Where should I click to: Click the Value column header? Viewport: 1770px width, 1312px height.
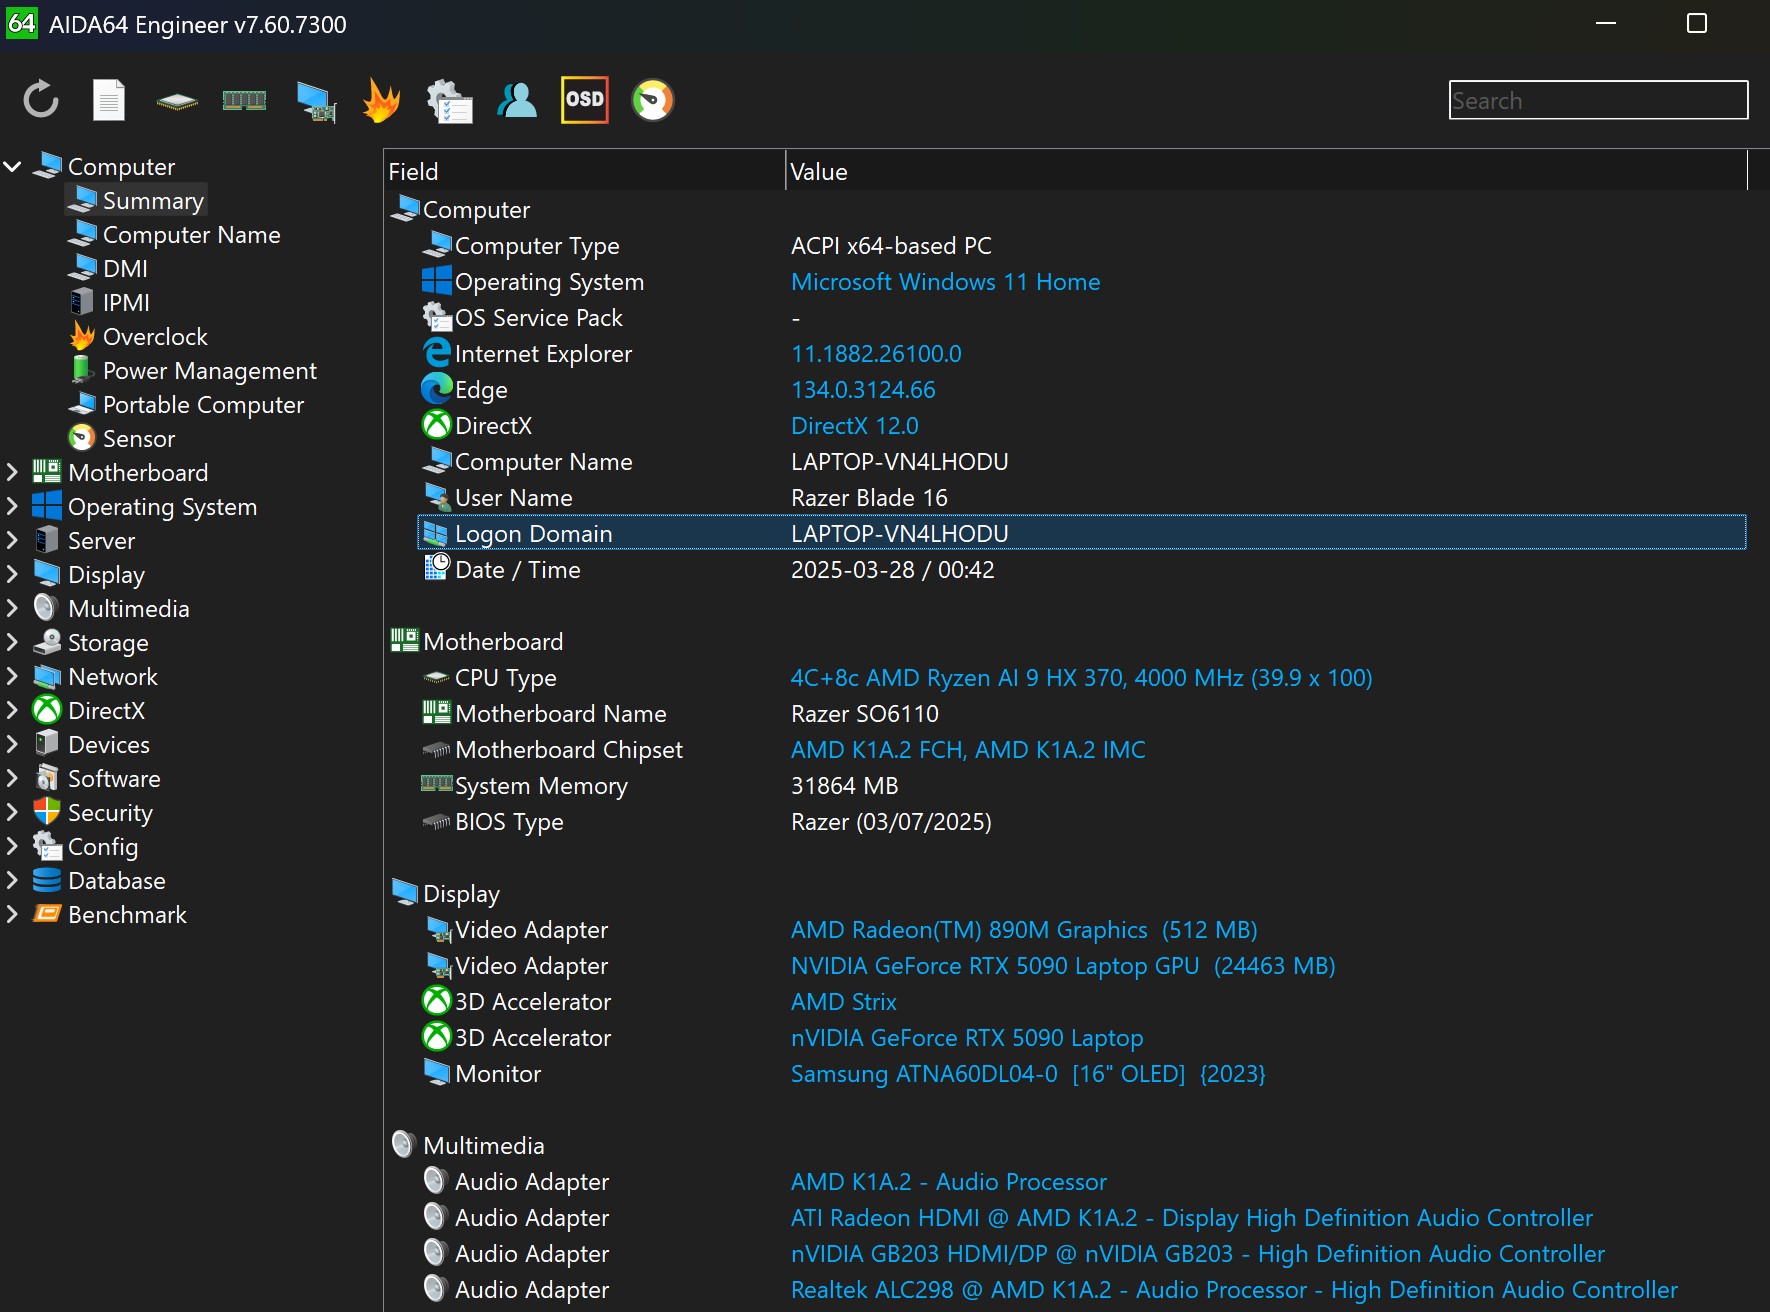tap(1266, 171)
